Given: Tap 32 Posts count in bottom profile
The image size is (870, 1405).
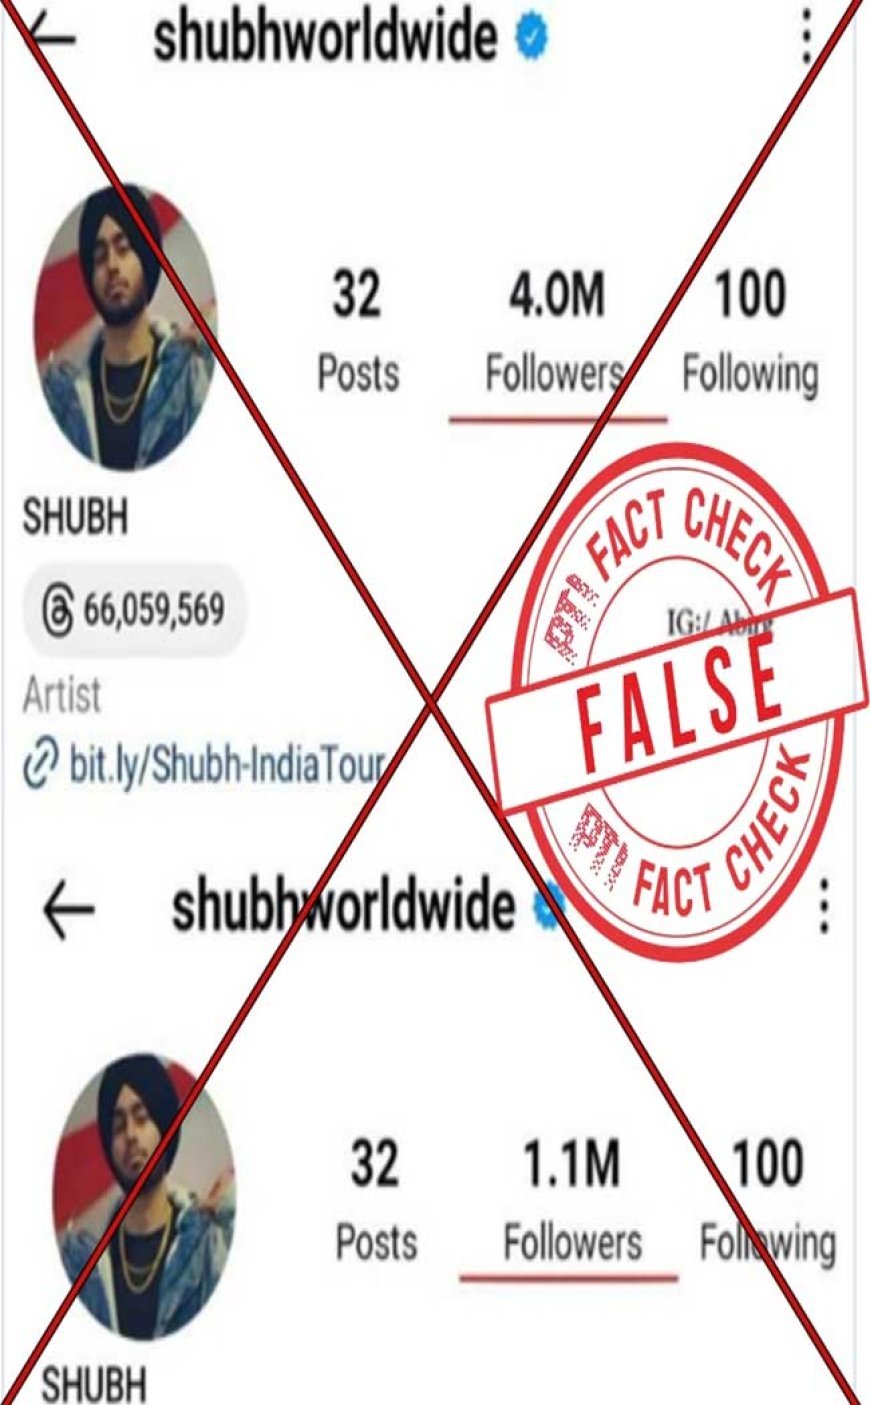Looking at the screenshot, I should 375,1201.
